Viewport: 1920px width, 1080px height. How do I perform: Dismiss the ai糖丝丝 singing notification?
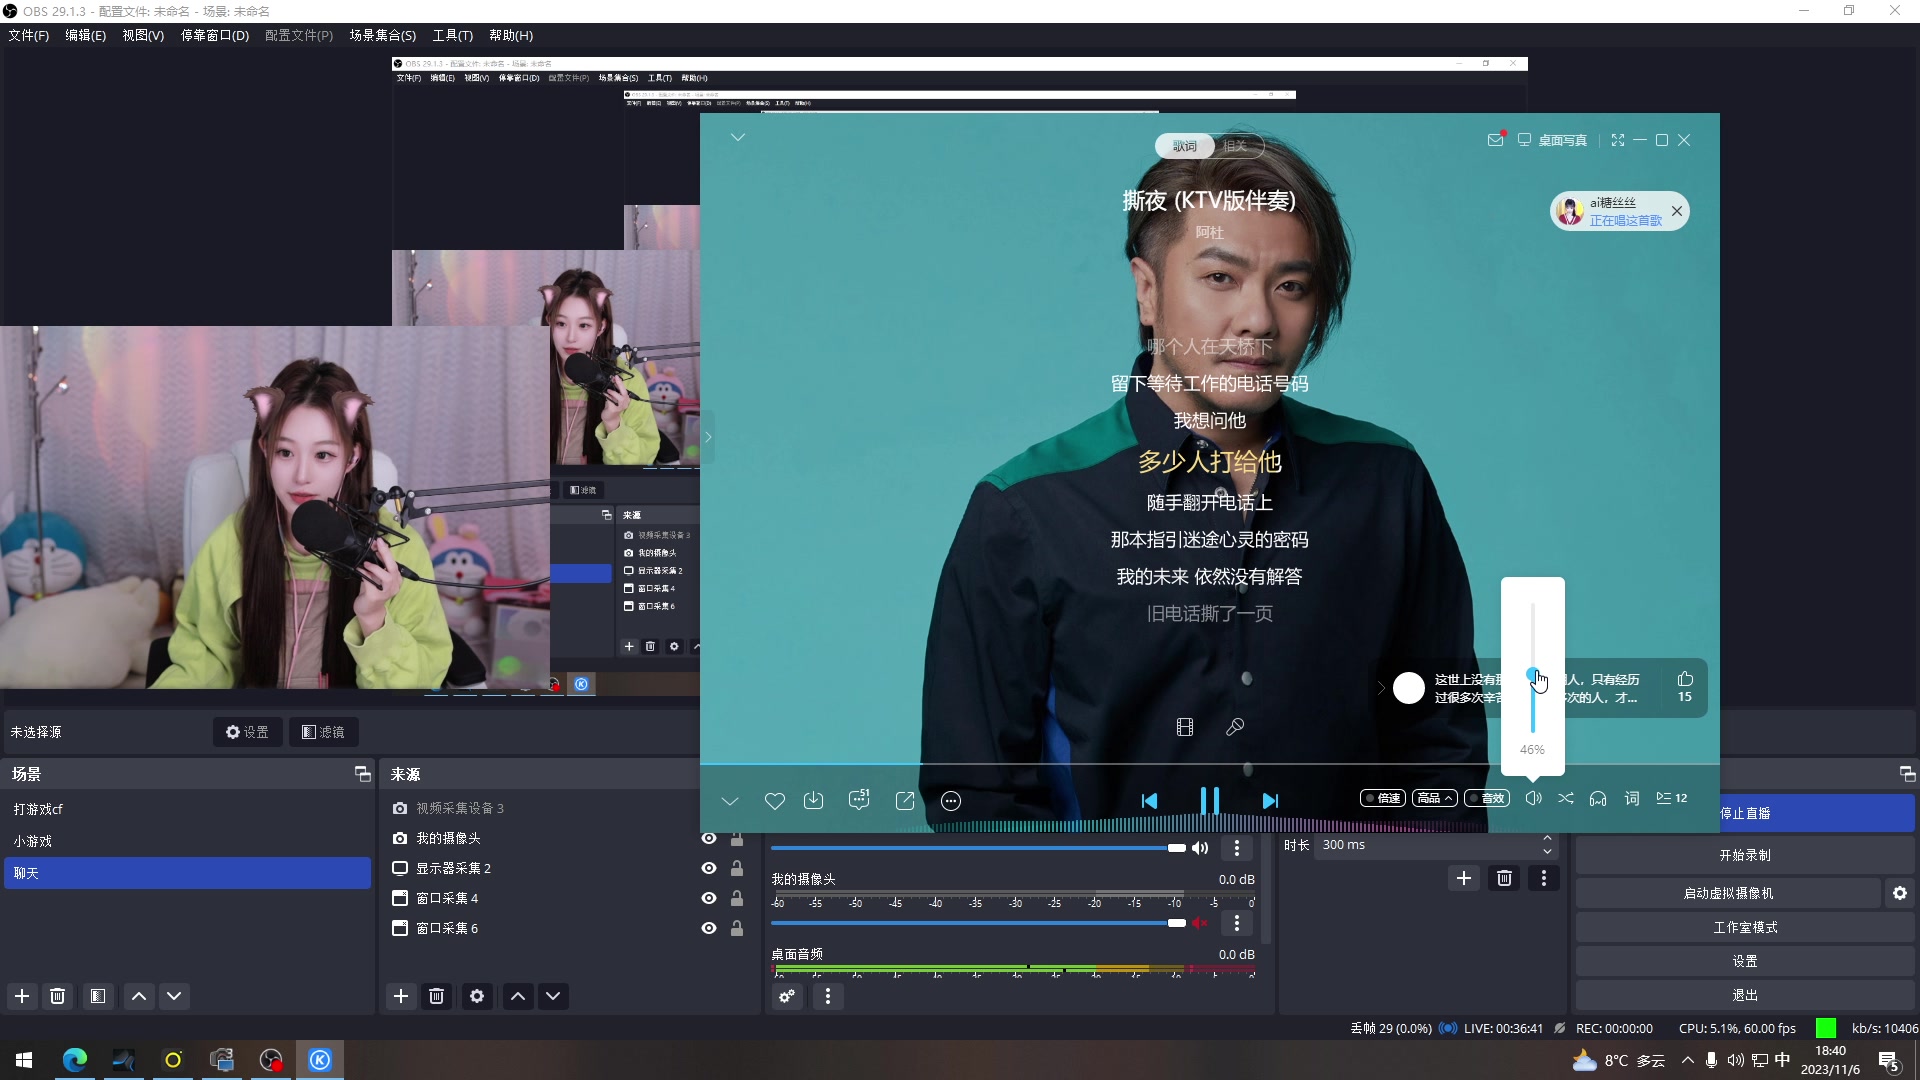click(1677, 211)
